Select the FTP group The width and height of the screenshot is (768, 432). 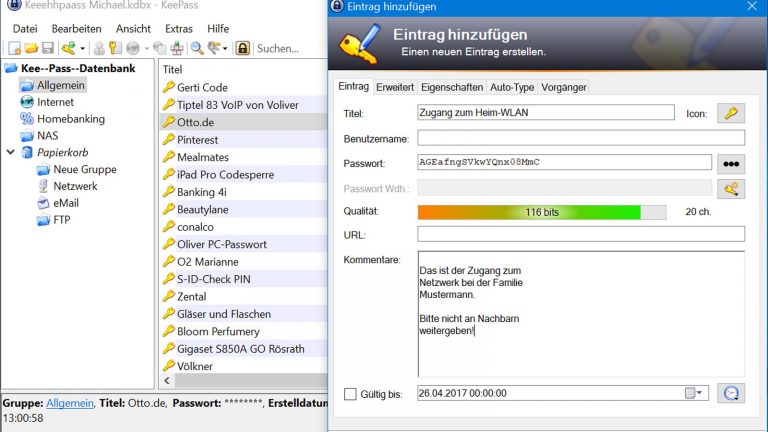pos(61,220)
